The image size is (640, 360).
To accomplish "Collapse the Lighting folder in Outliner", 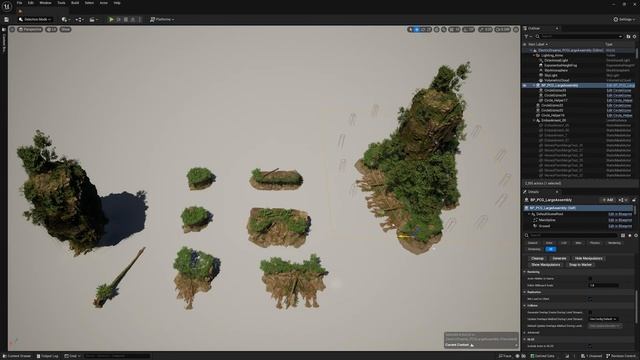I will click(x=534, y=55).
